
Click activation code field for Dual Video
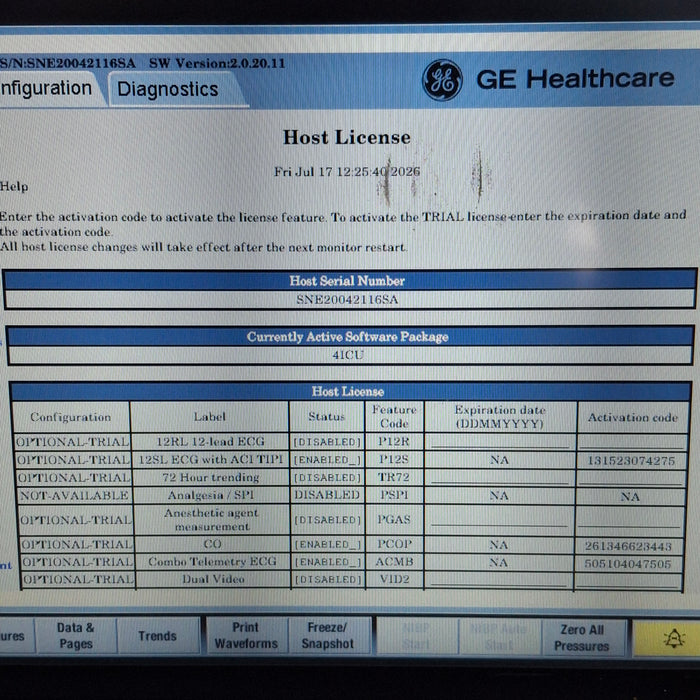[x=627, y=579]
